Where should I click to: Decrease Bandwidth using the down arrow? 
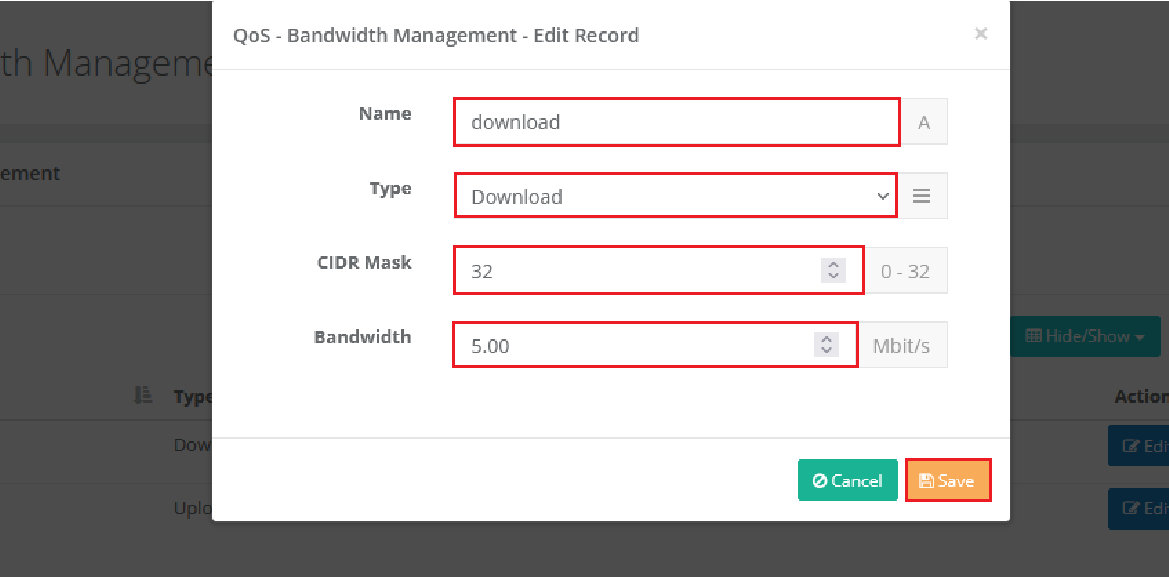[826, 351]
